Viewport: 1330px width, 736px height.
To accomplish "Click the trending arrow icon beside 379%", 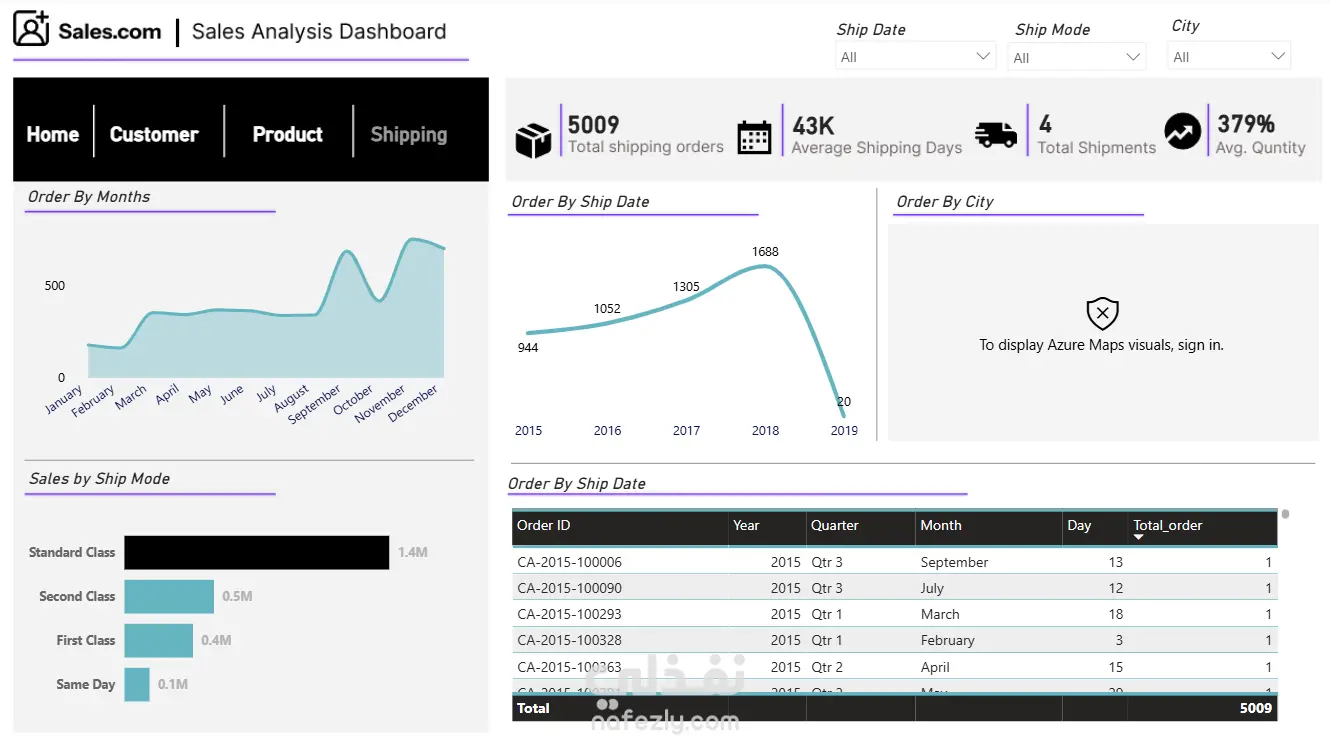I will 1182,132.
